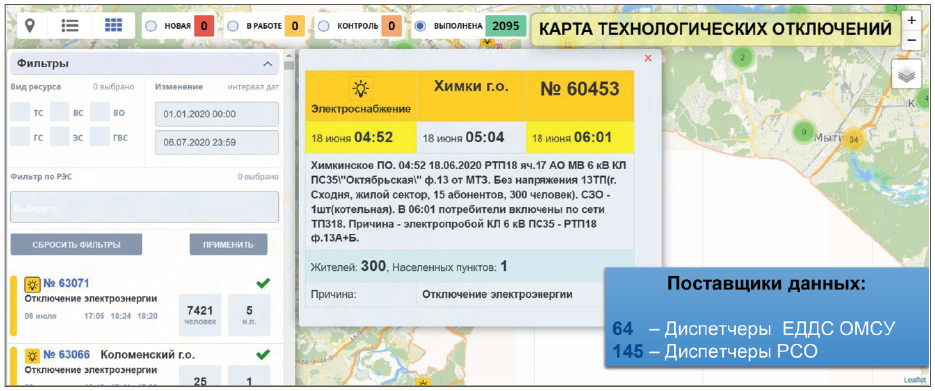Zoom in the map with plus
This screenshot has width=935, height=391.
(x=911, y=20)
